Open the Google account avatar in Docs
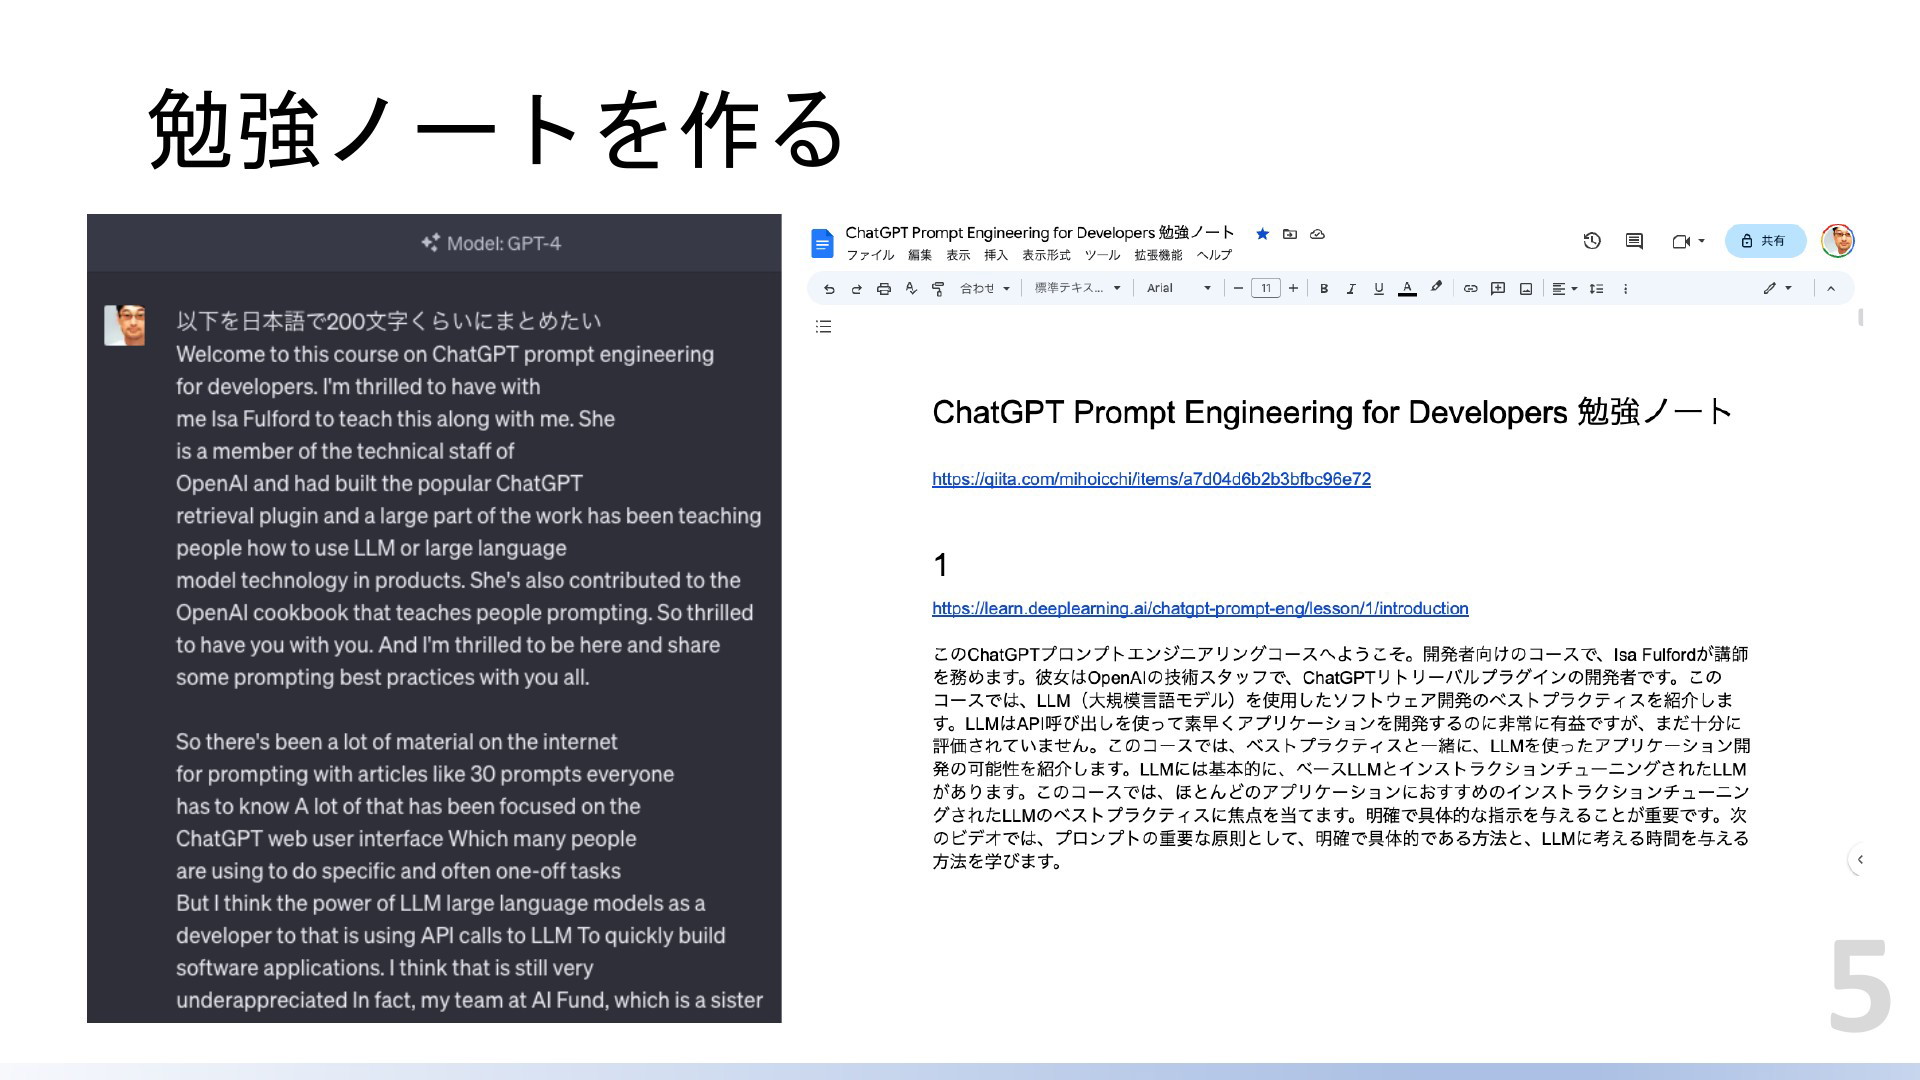The height and width of the screenshot is (1080, 1920). (x=1838, y=241)
